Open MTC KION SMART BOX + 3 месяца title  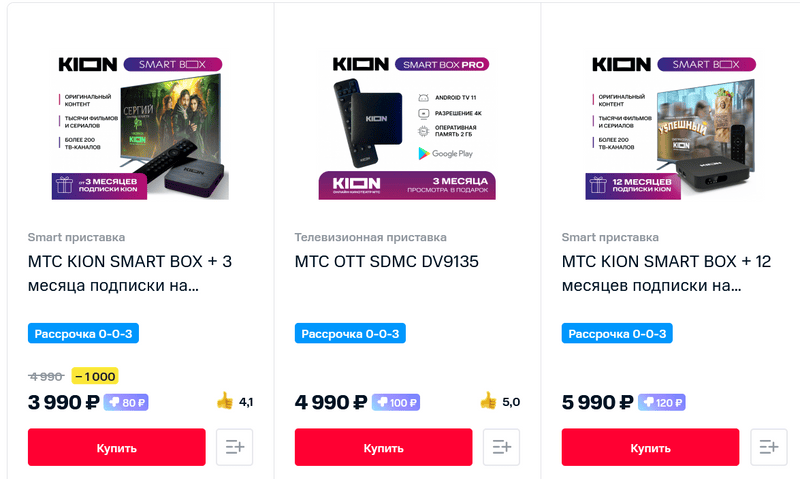[130, 273]
